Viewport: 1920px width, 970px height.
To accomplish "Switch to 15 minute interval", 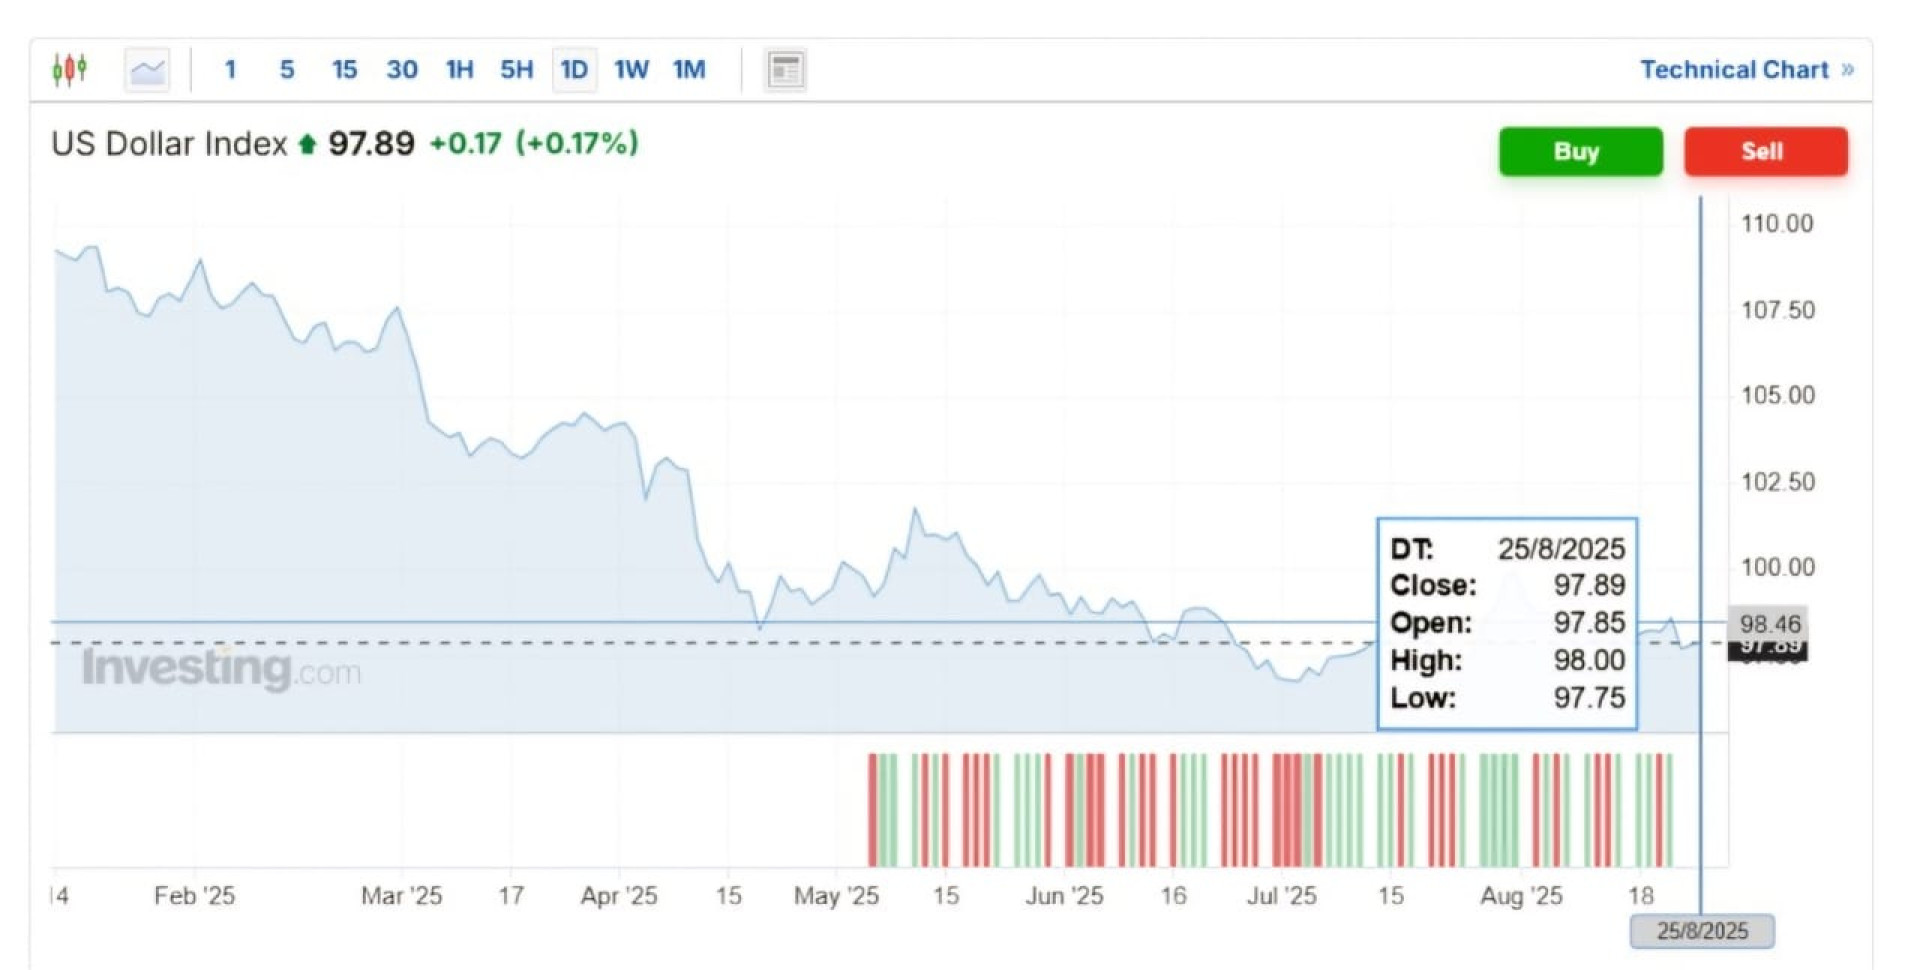I will click(x=344, y=70).
